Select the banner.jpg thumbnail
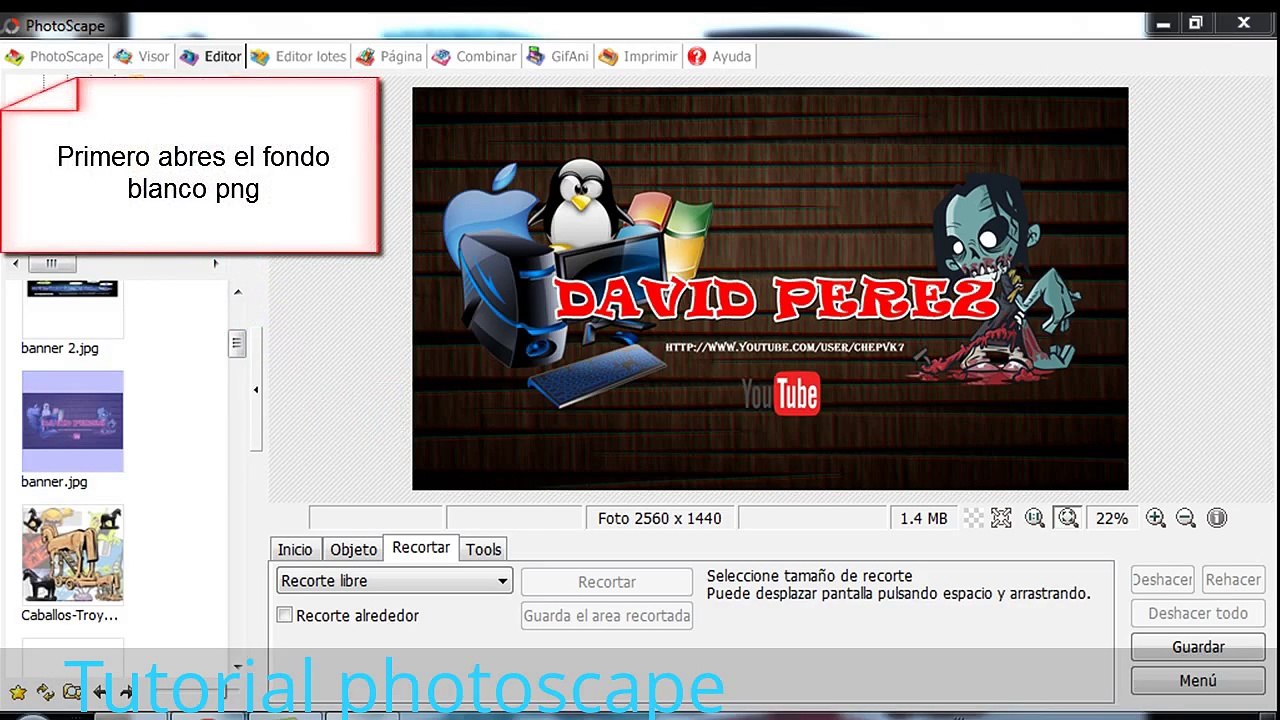 click(73, 421)
